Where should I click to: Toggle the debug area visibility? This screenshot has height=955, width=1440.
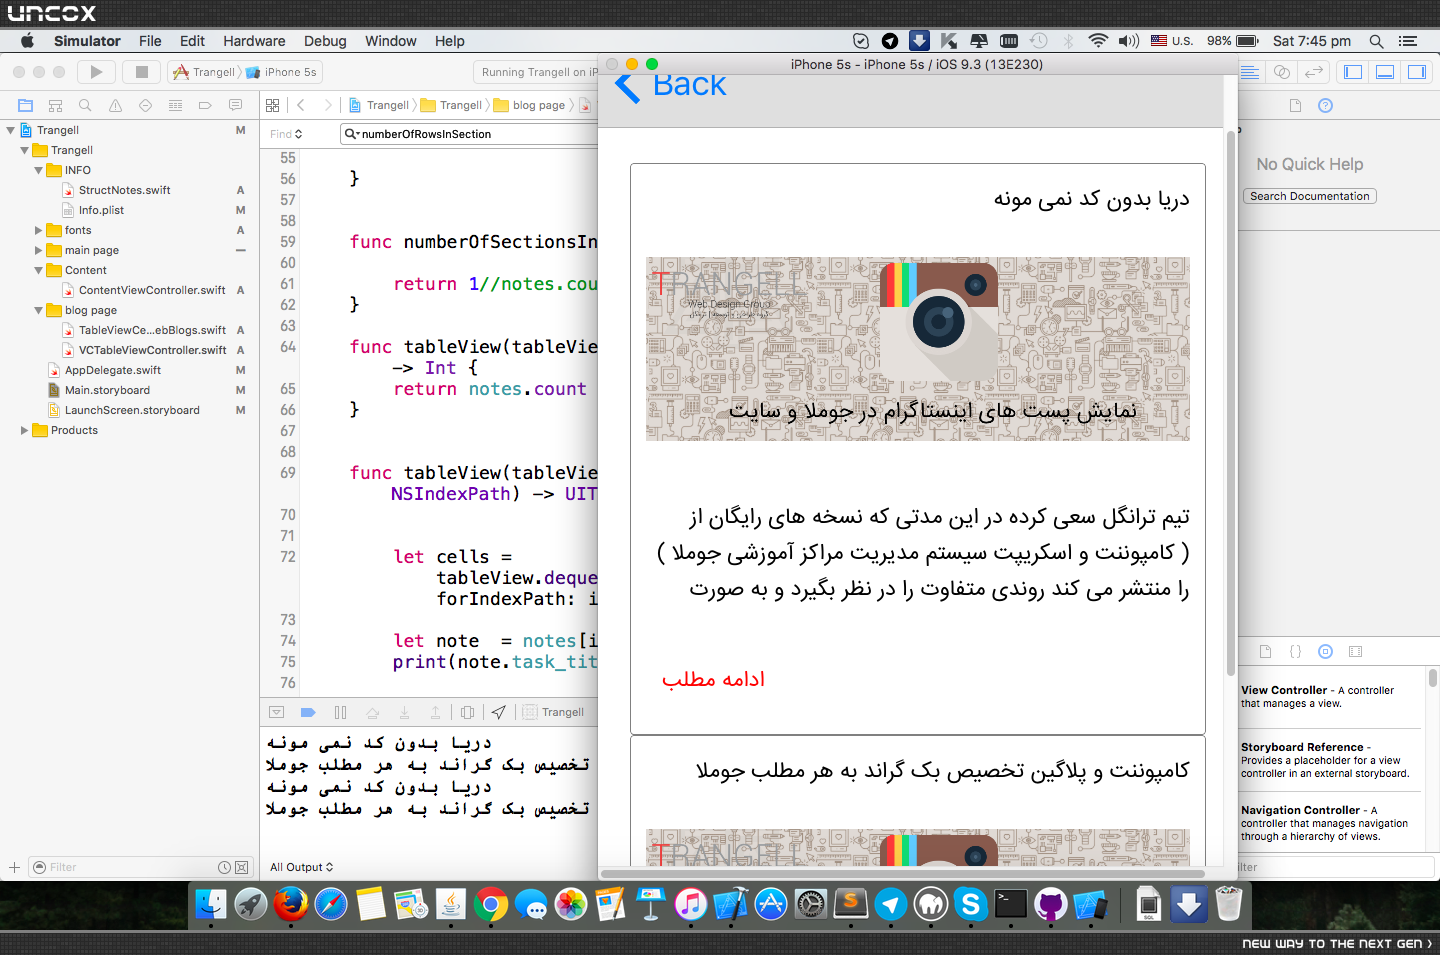(1385, 72)
